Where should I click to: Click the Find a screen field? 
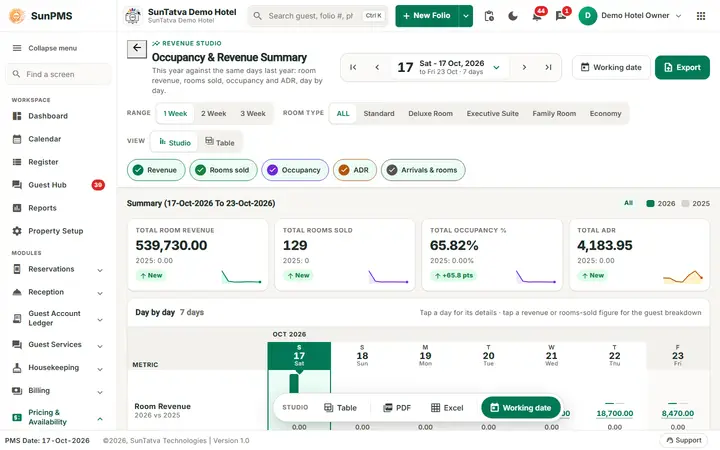pos(58,74)
